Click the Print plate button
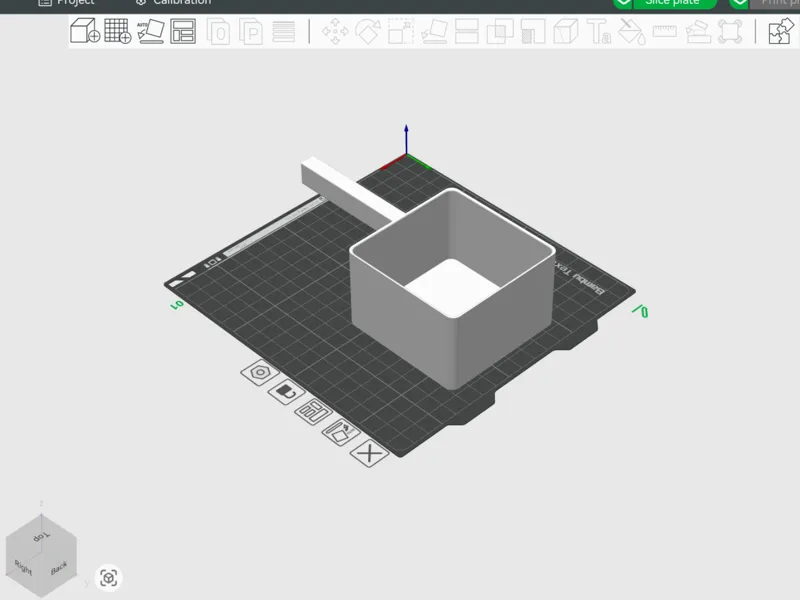Screen dimensions: 800x600 [x=776, y=3]
